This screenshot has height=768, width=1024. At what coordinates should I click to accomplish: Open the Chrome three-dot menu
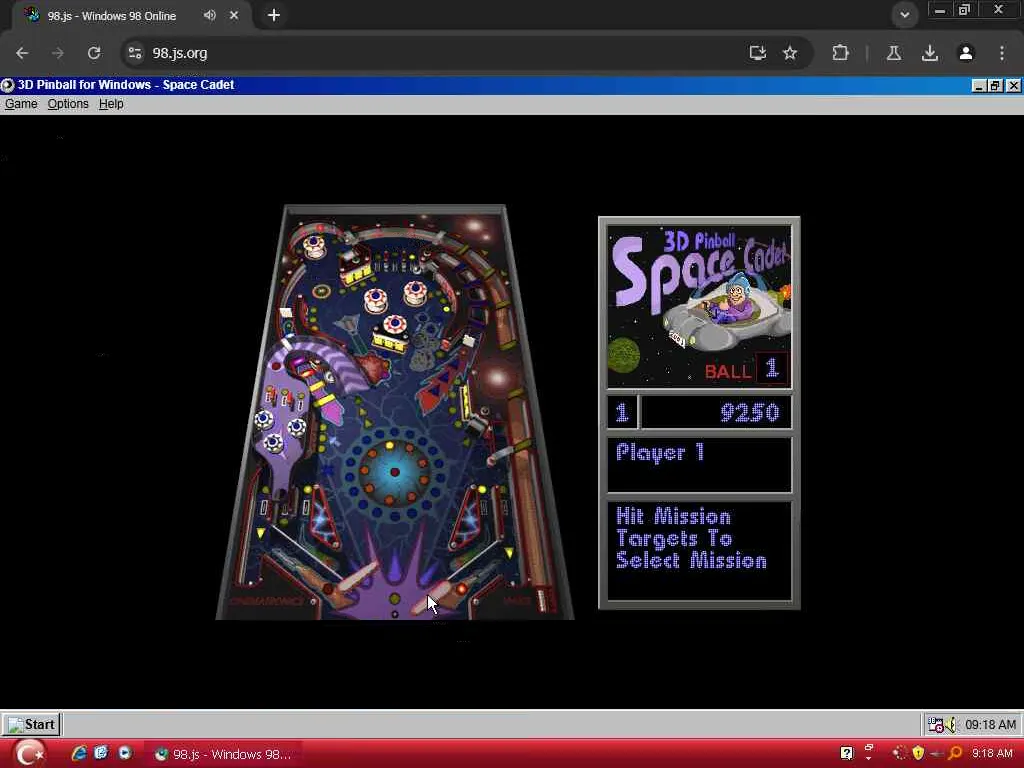[x=1002, y=53]
